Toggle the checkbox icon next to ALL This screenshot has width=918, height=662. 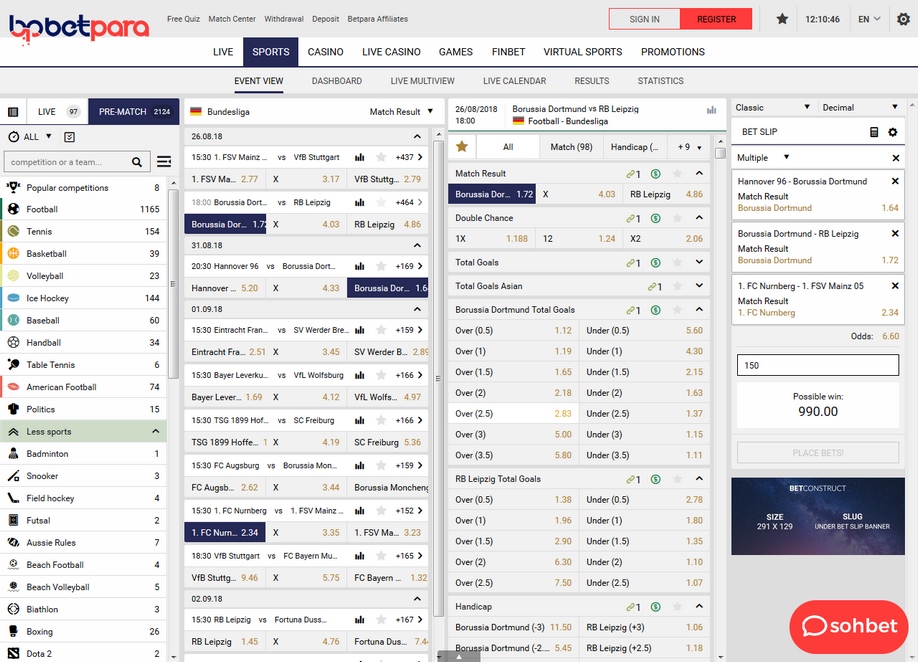click(x=69, y=137)
